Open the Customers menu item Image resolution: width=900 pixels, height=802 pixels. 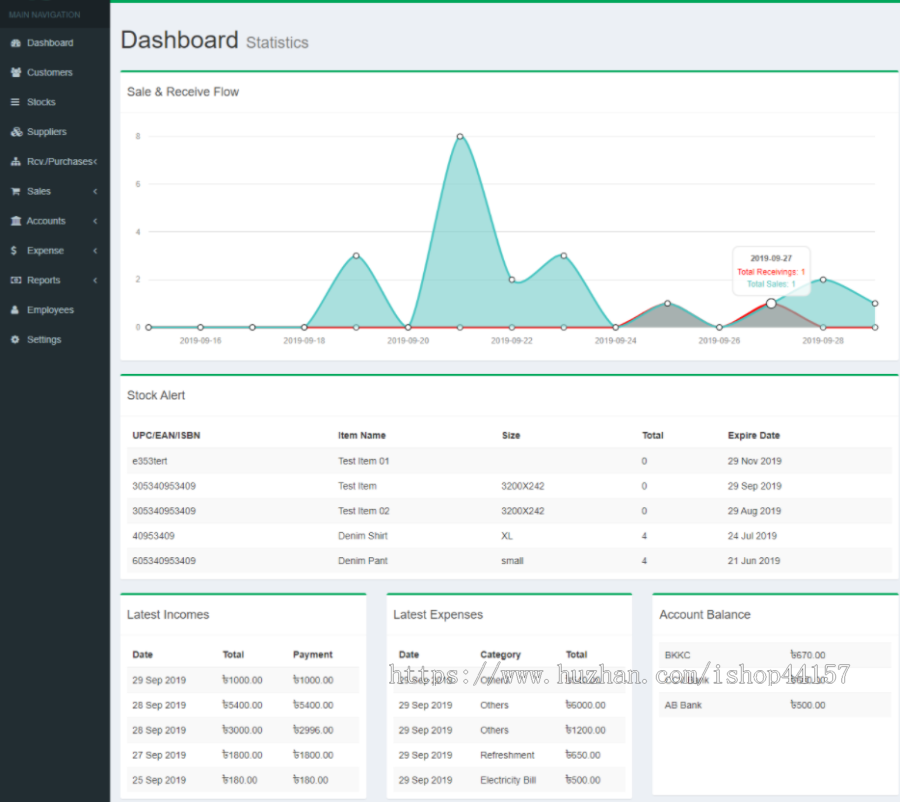coord(55,72)
